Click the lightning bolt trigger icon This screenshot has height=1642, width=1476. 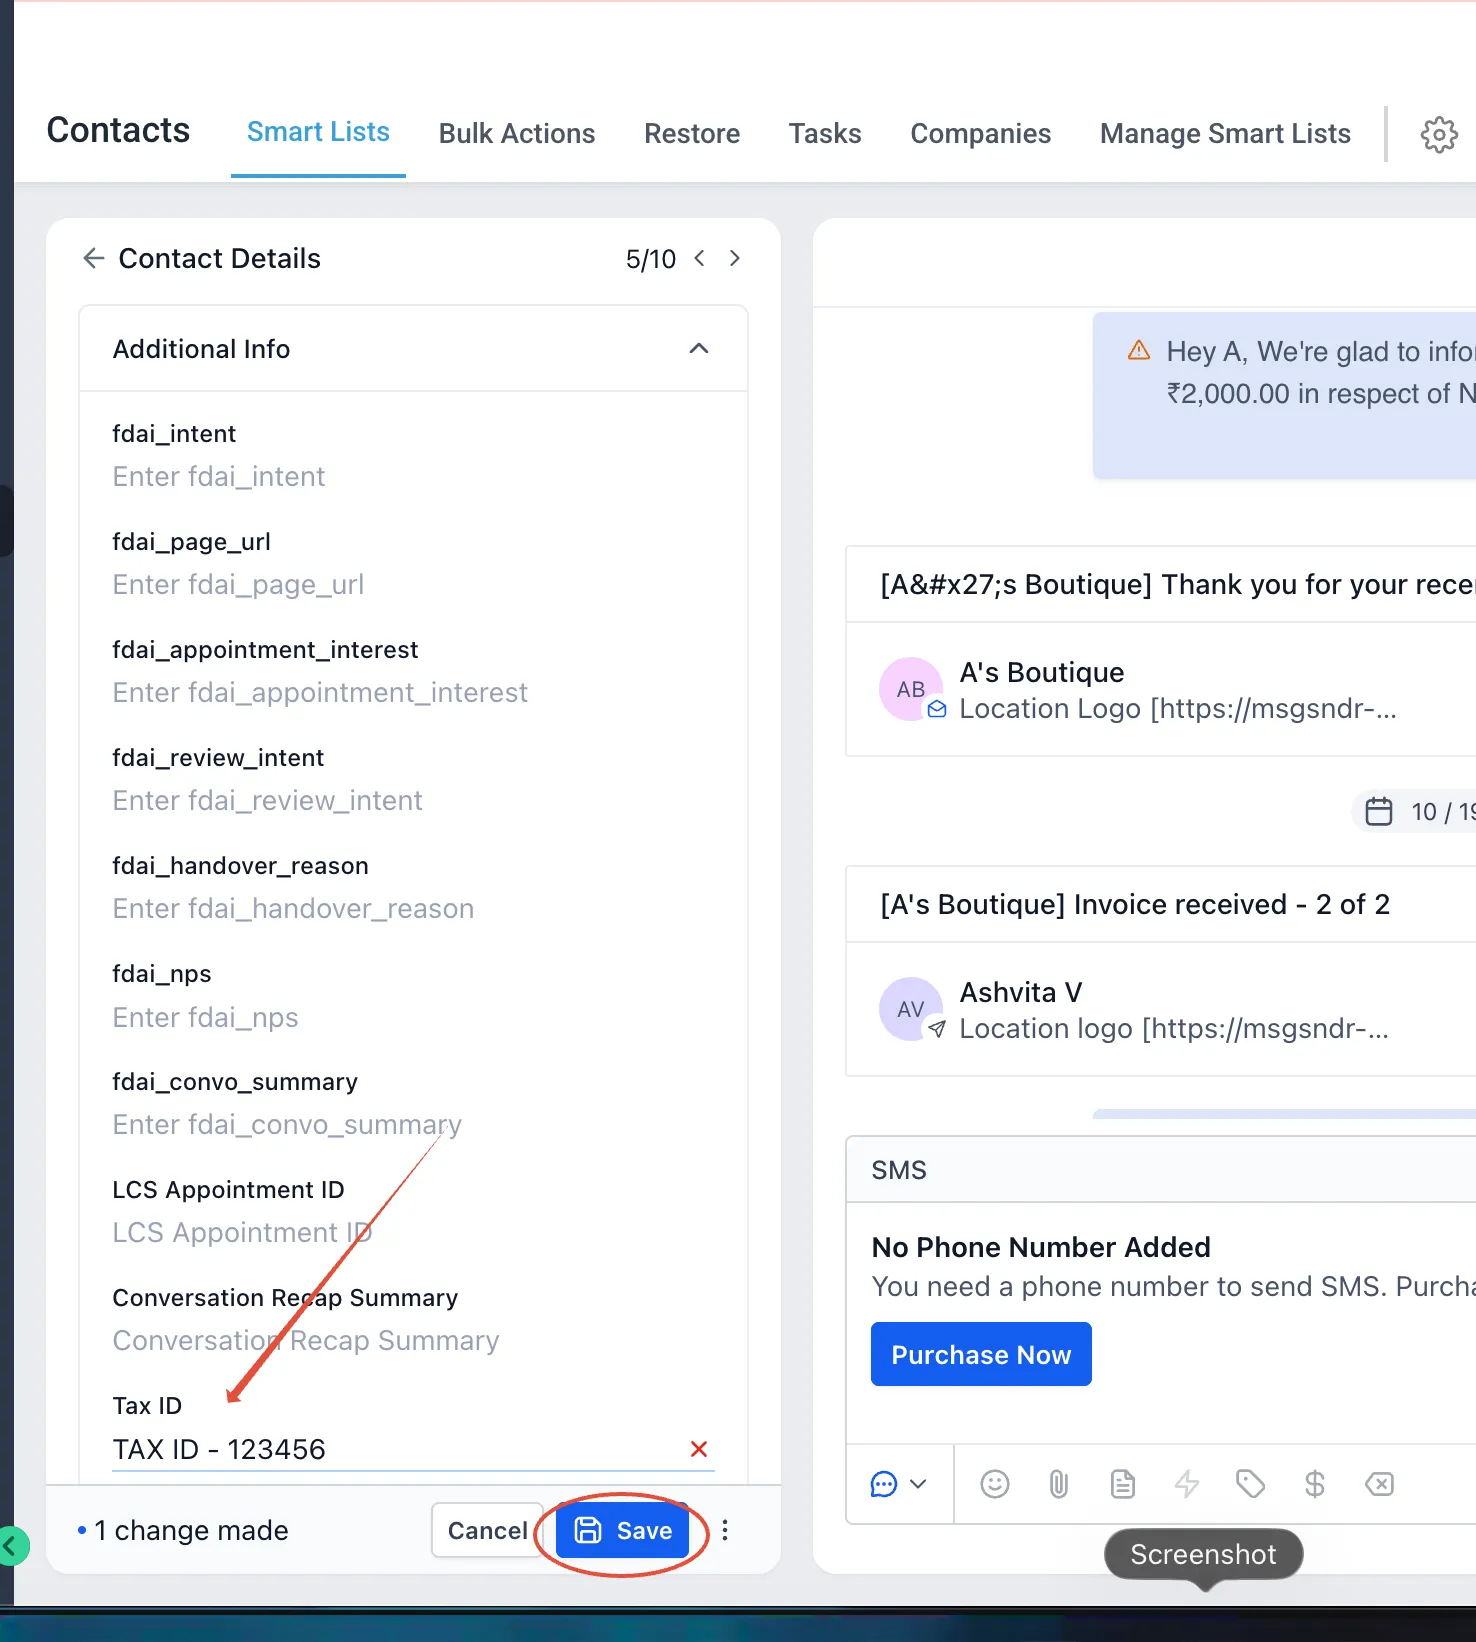pyautogui.click(x=1187, y=1484)
